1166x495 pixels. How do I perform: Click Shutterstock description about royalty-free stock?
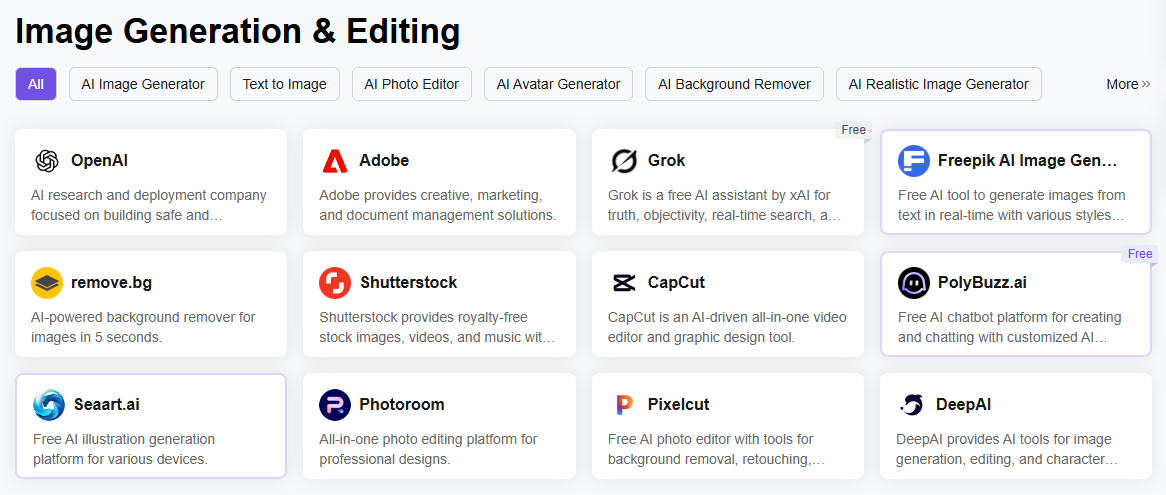pyautogui.click(x=437, y=327)
